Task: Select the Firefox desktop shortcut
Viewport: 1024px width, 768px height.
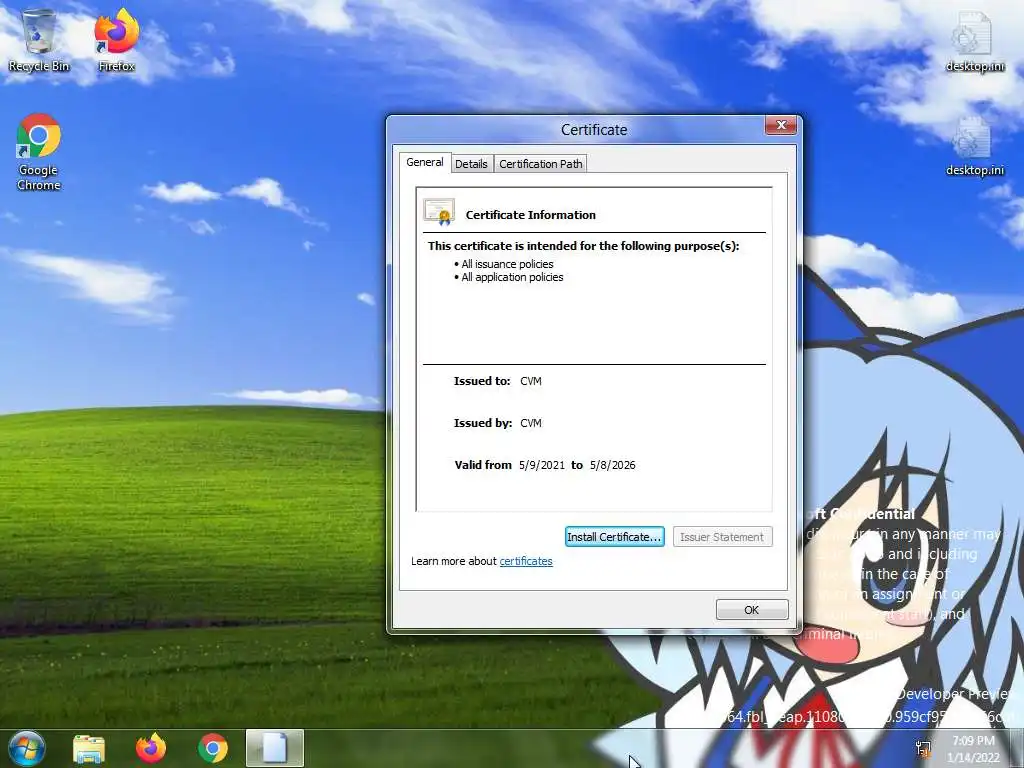Action: point(117,40)
